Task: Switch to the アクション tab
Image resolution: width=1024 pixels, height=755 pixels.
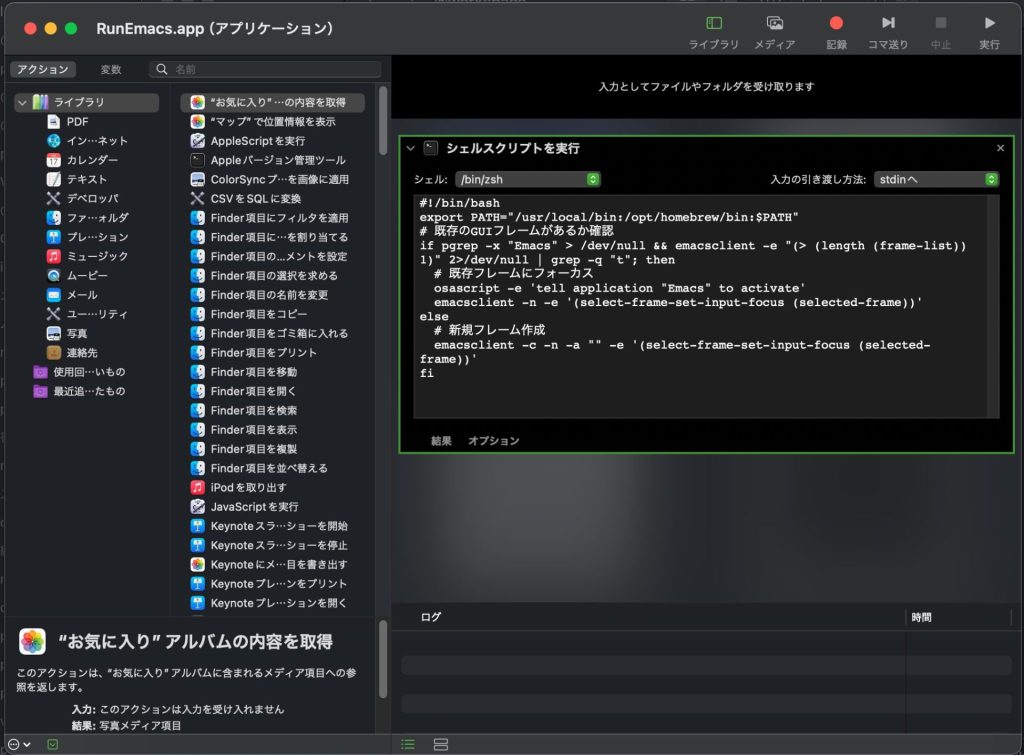Action: tap(42, 69)
